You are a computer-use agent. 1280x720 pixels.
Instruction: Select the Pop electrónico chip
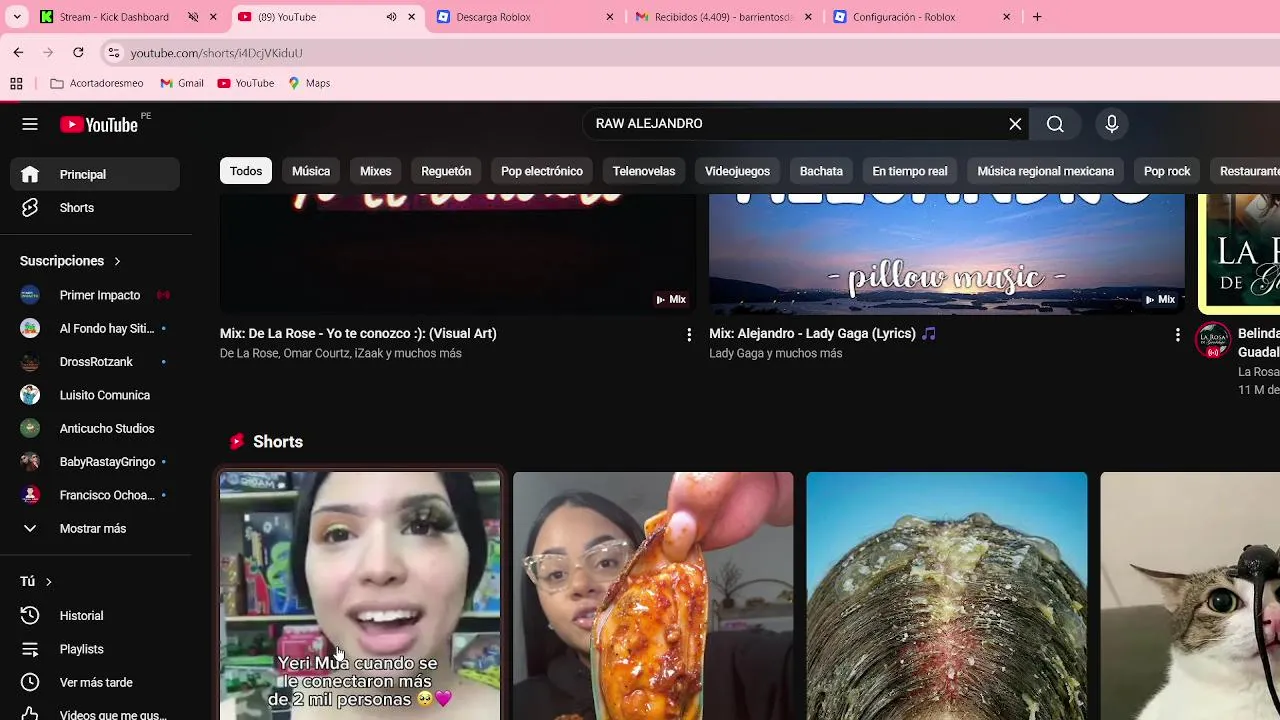tap(542, 171)
